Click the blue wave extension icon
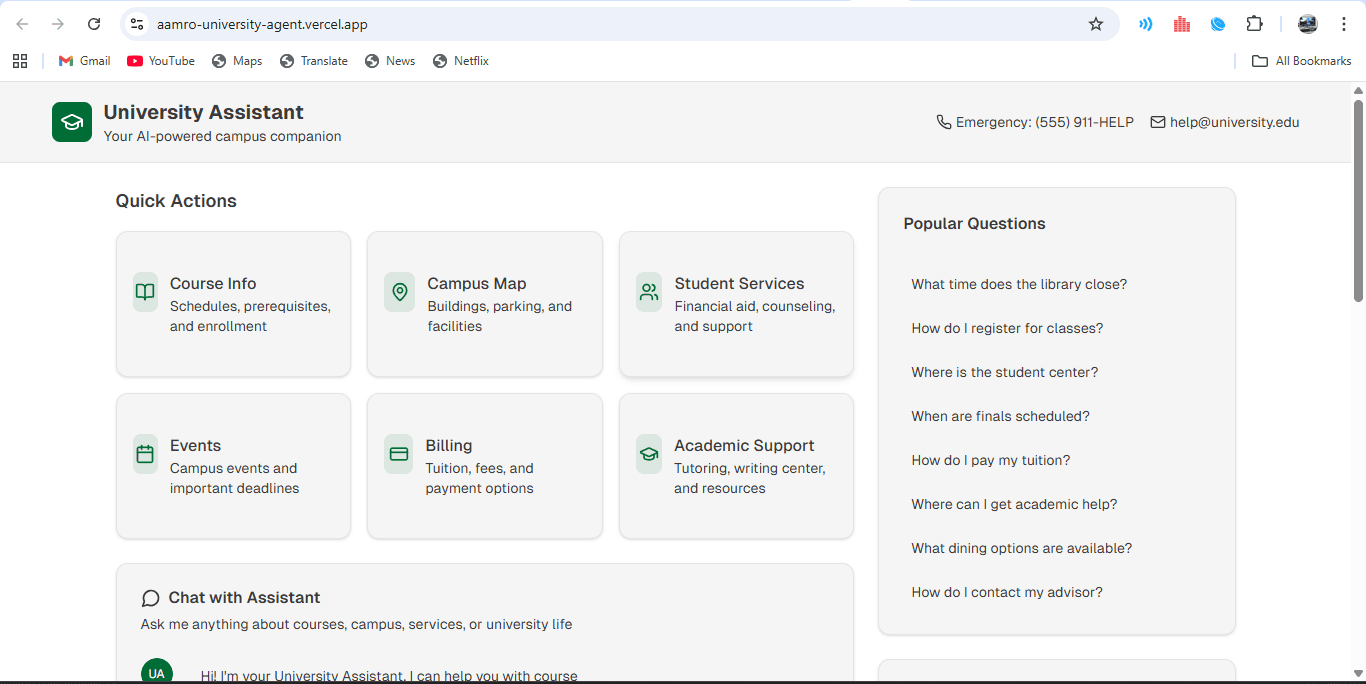 point(1146,24)
